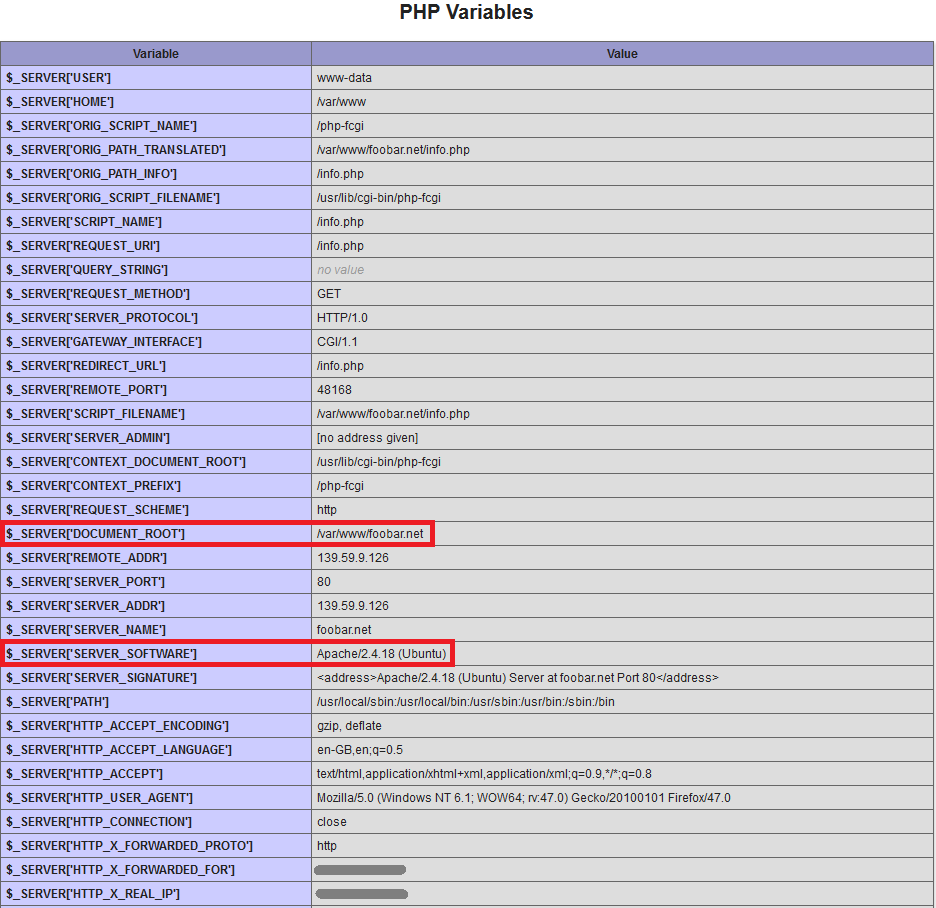Select the close connection value

[332, 822]
